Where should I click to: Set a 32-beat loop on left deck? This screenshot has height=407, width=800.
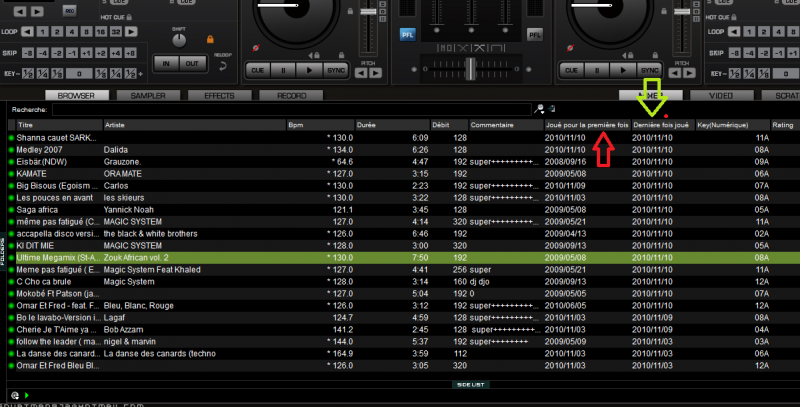click(x=116, y=32)
